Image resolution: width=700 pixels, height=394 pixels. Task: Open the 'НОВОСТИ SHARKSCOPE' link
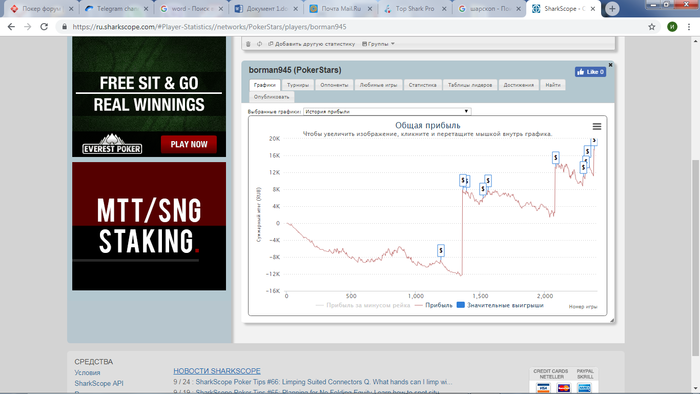[217, 371]
